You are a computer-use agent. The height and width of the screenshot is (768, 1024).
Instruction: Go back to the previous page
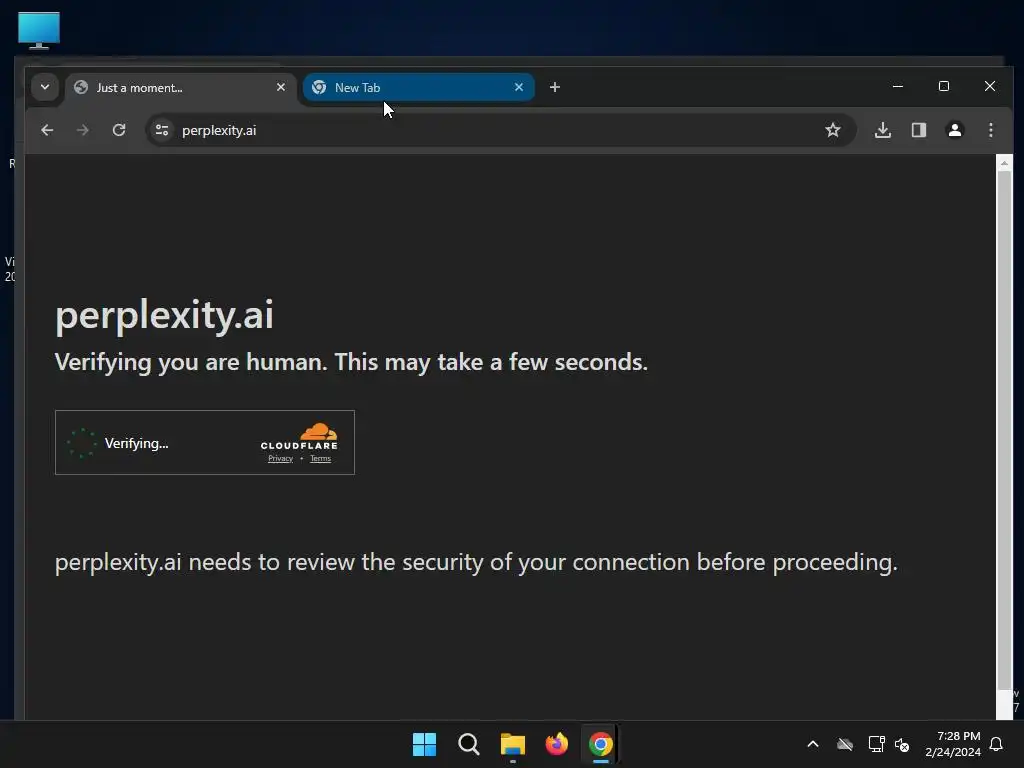[47, 130]
